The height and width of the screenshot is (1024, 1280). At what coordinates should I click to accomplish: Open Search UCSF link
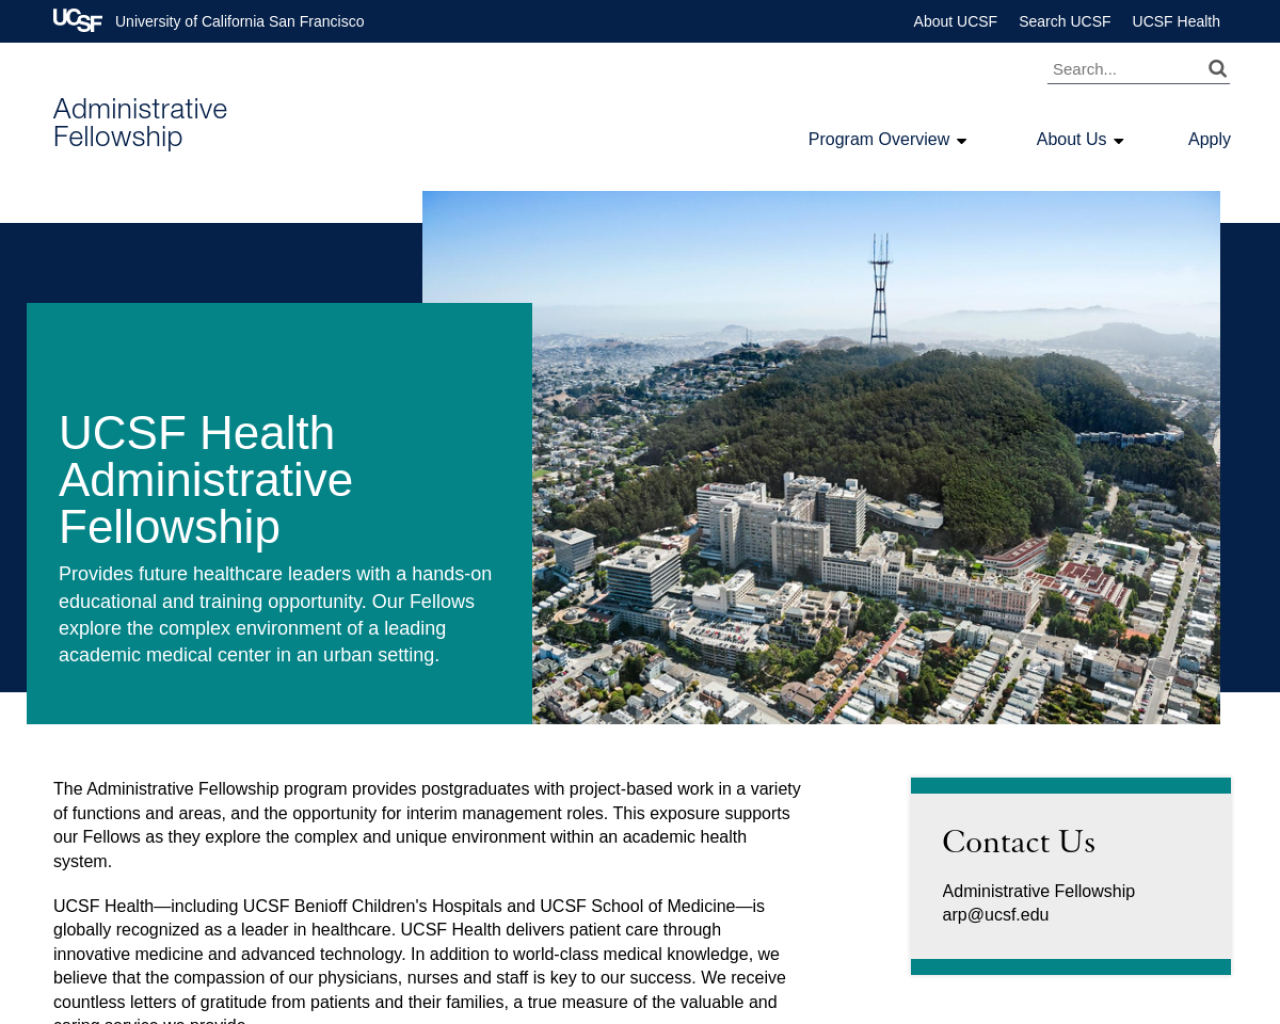pyautogui.click(x=1064, y=21)
